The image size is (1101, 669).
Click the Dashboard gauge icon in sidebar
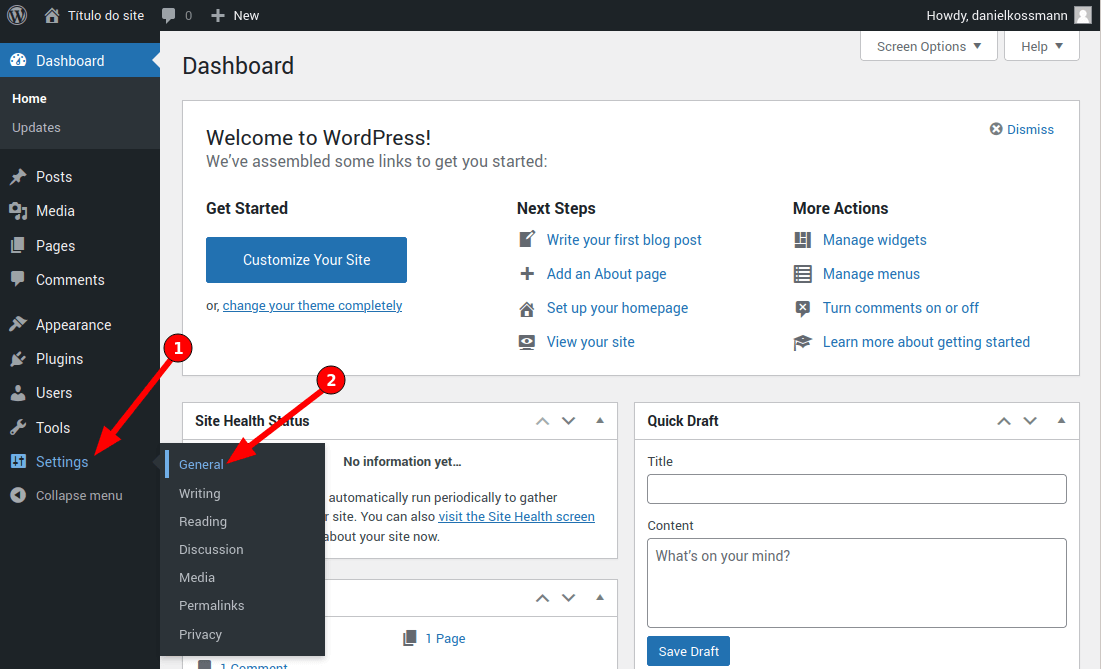[x=18, y=60]
